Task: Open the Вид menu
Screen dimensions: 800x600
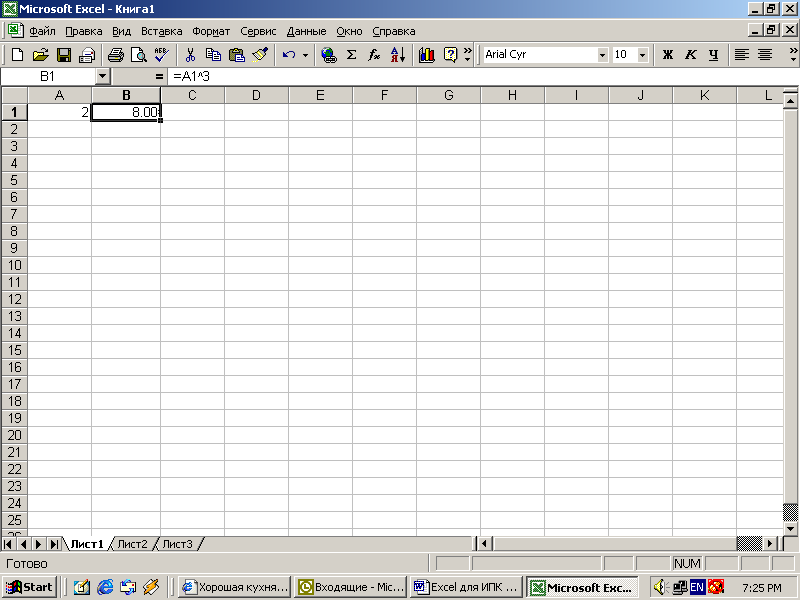Action: [x=121, y=31]
